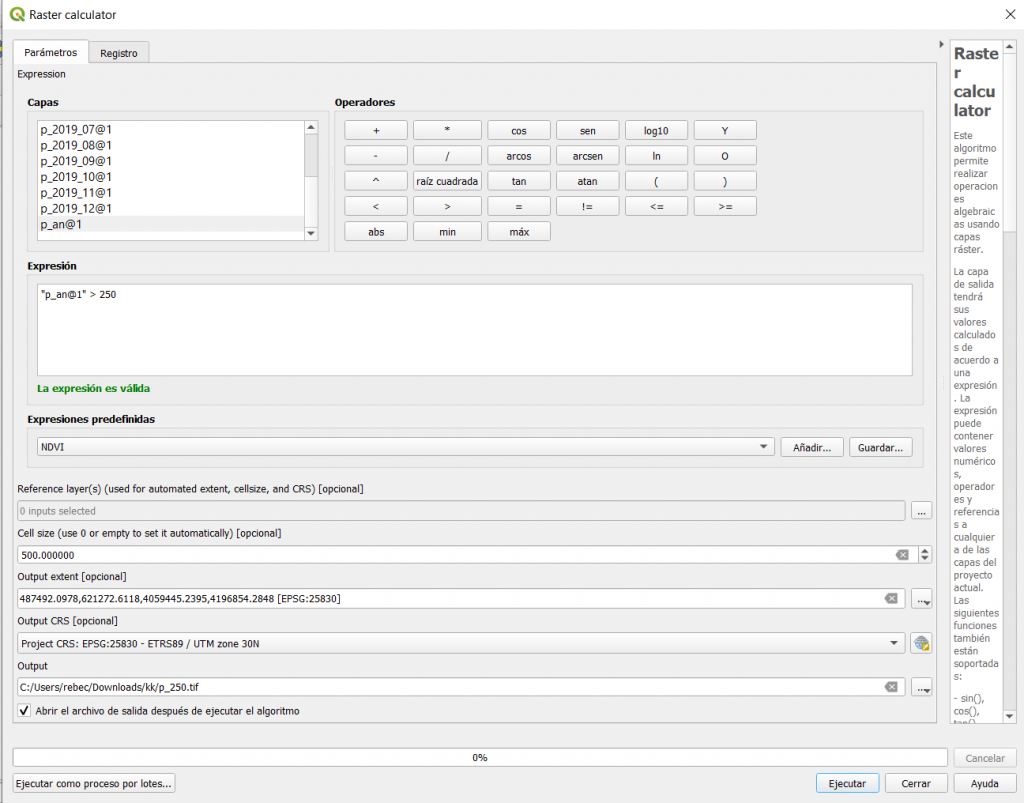Click the Output CRS globe selector icon
This screenshot has height=803, width=1024.
click(921, 643)
